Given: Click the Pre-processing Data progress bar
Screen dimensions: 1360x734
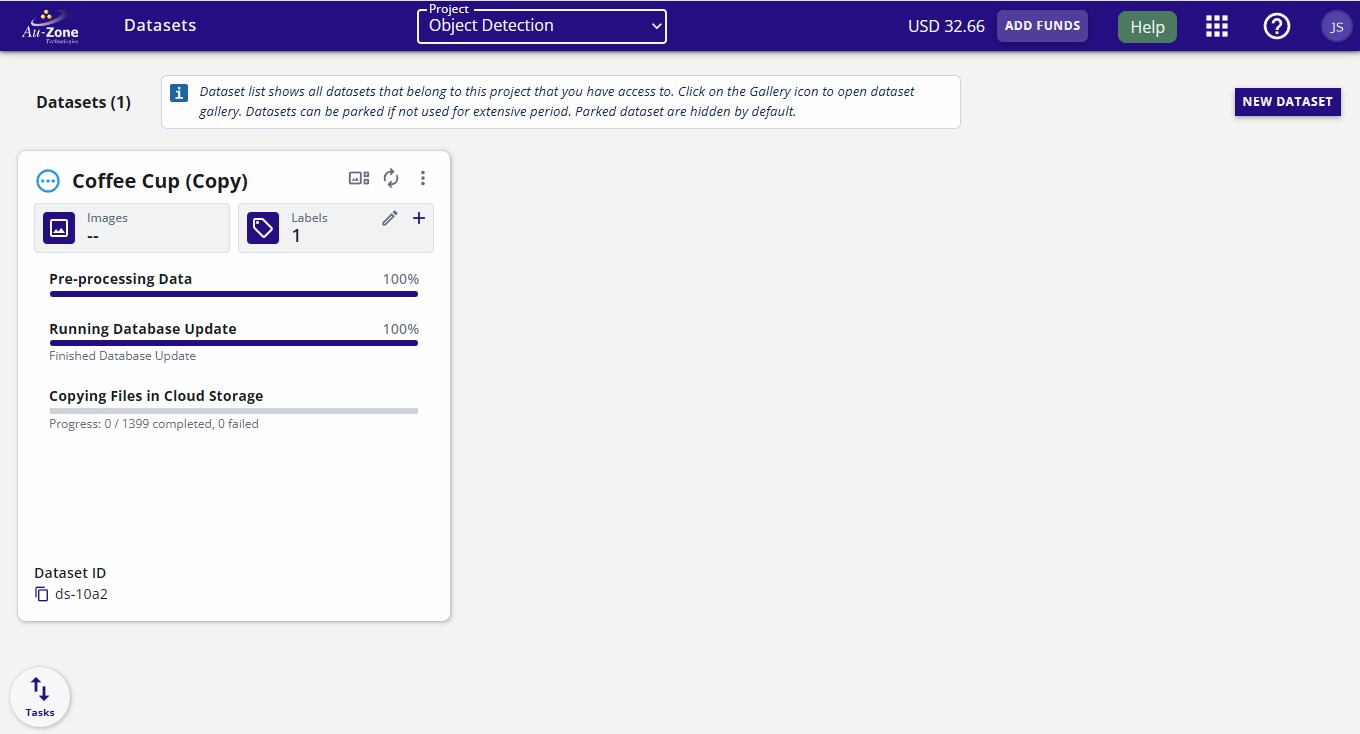Looking at the screenshot, I should tap(233, 294).
